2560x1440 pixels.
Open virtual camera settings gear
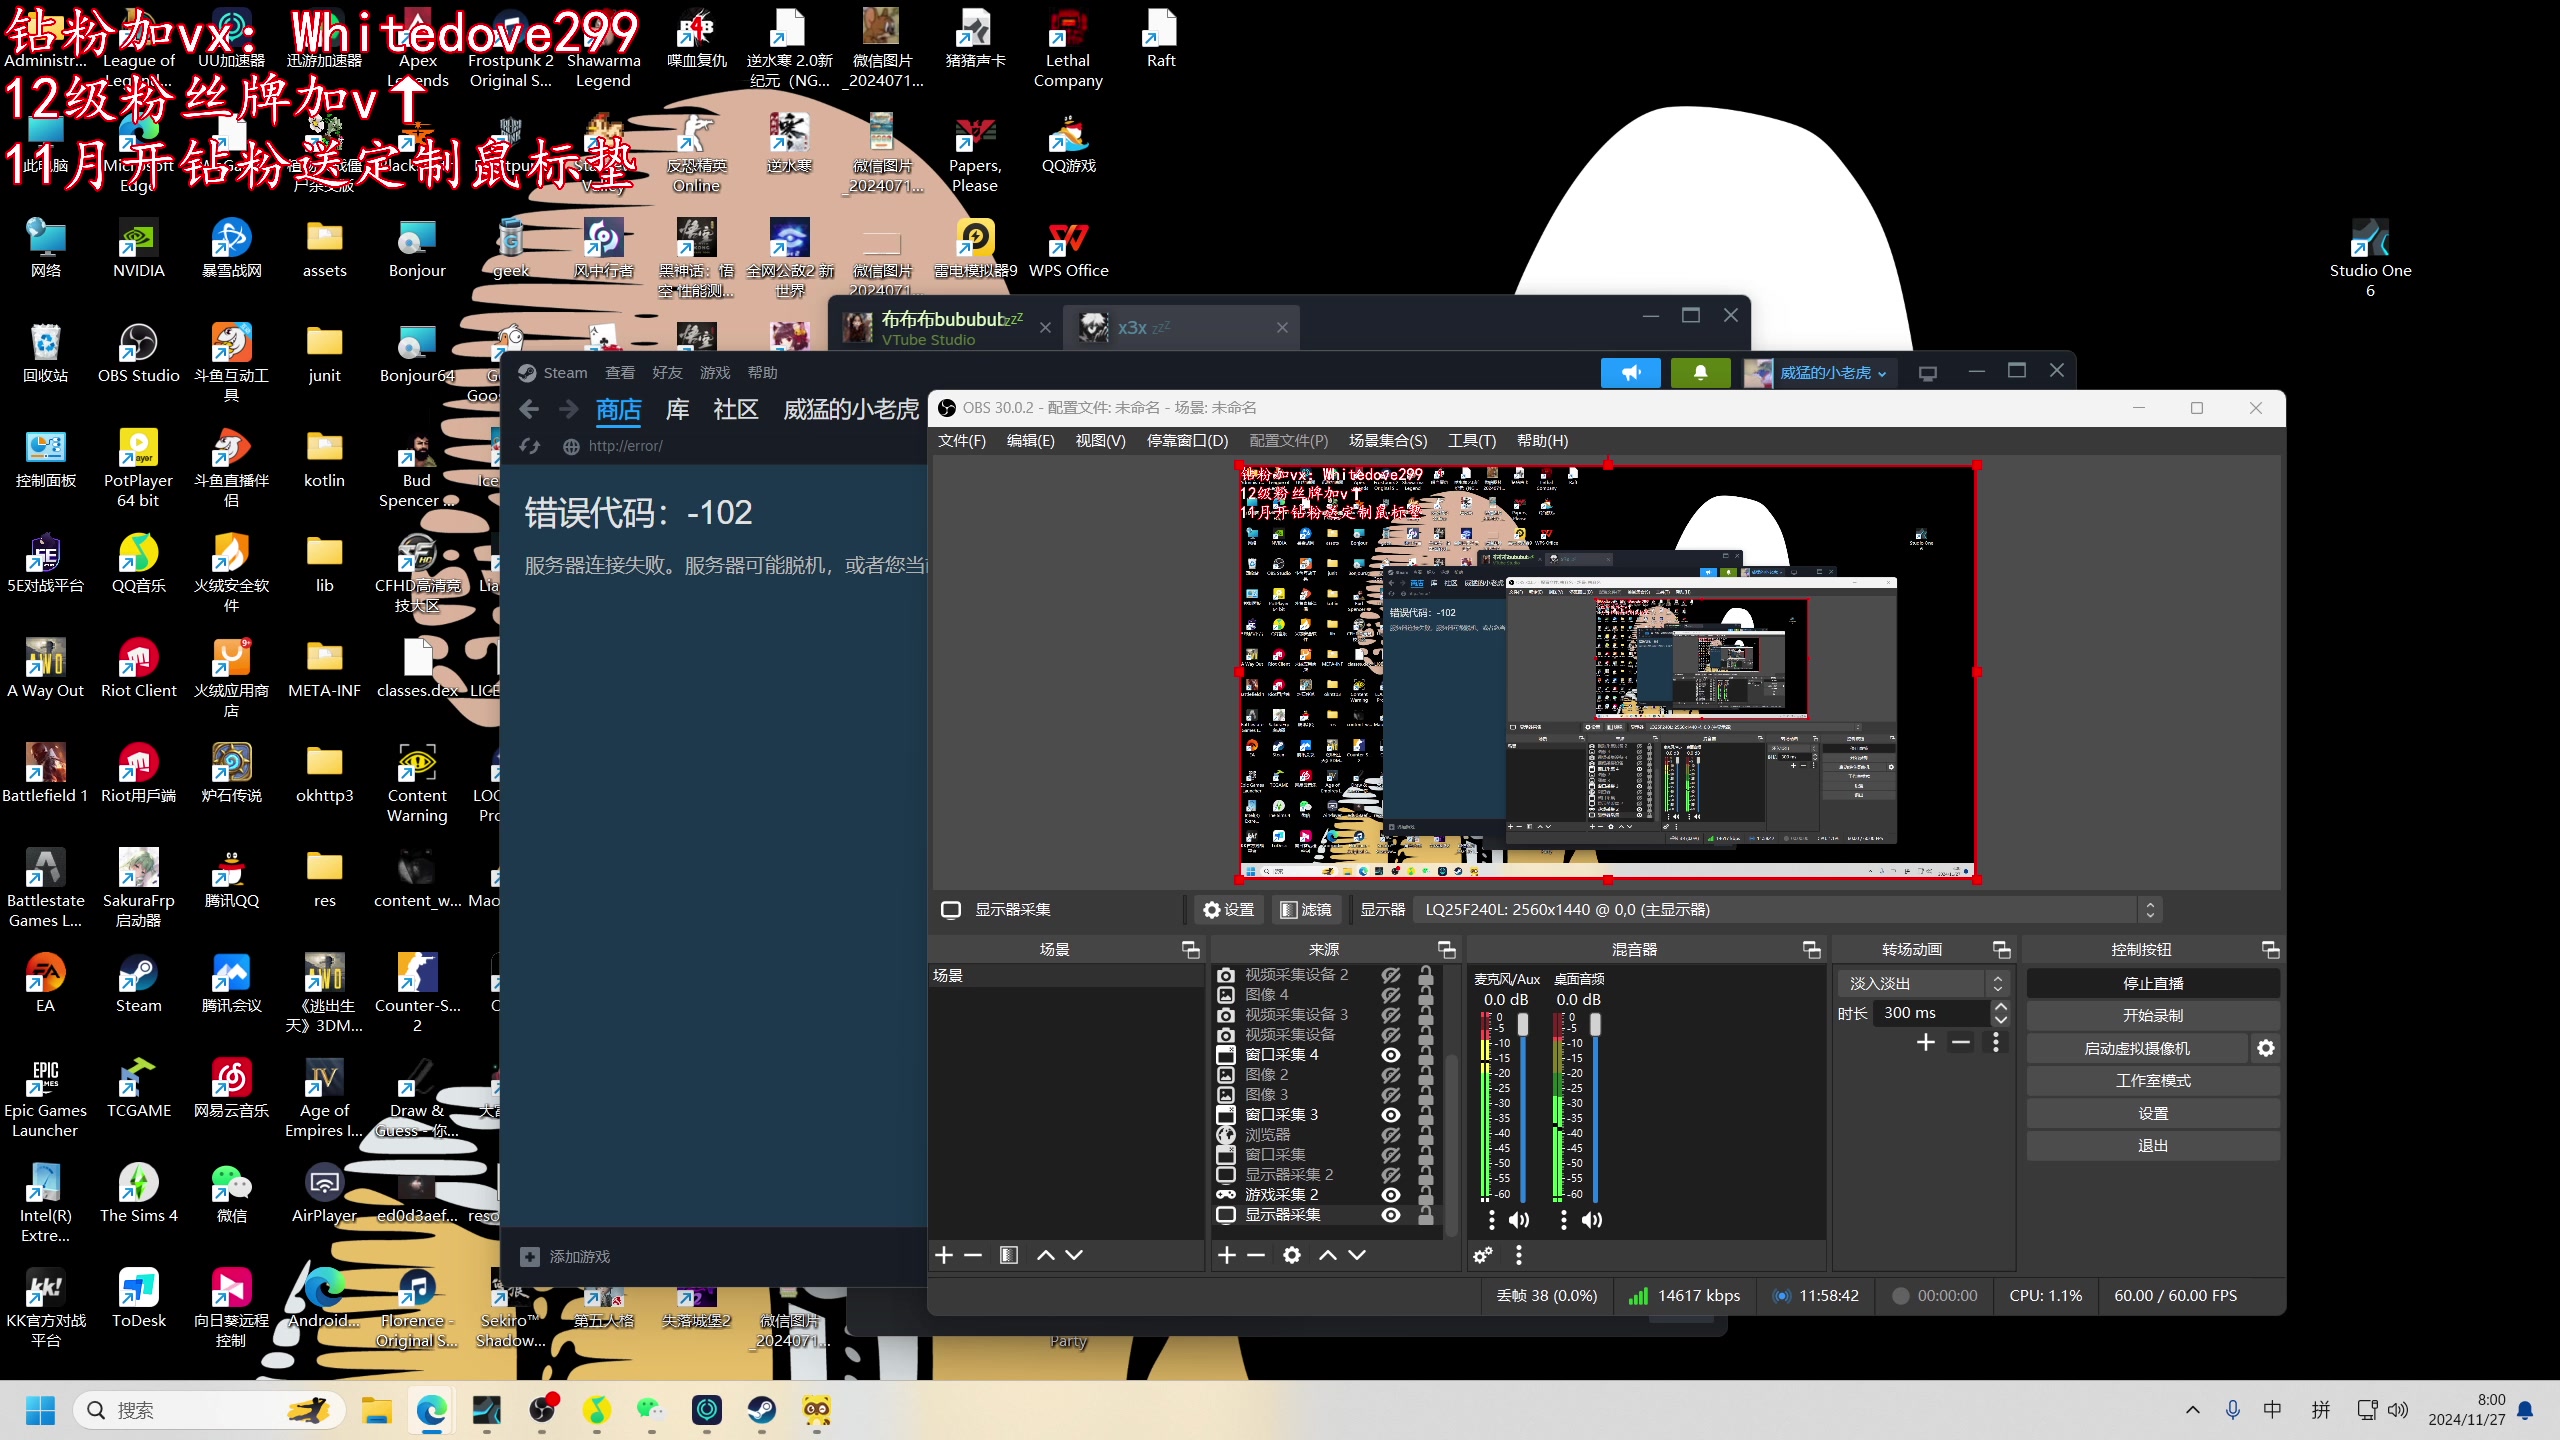[x=2266, y=1048]
